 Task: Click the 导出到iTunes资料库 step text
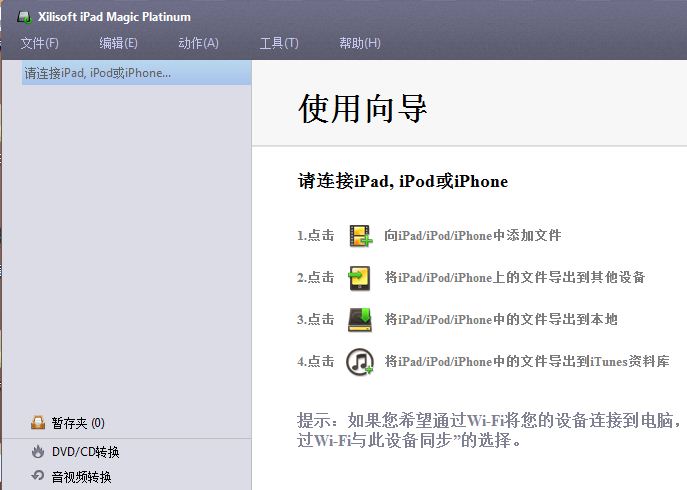point(527,362)
